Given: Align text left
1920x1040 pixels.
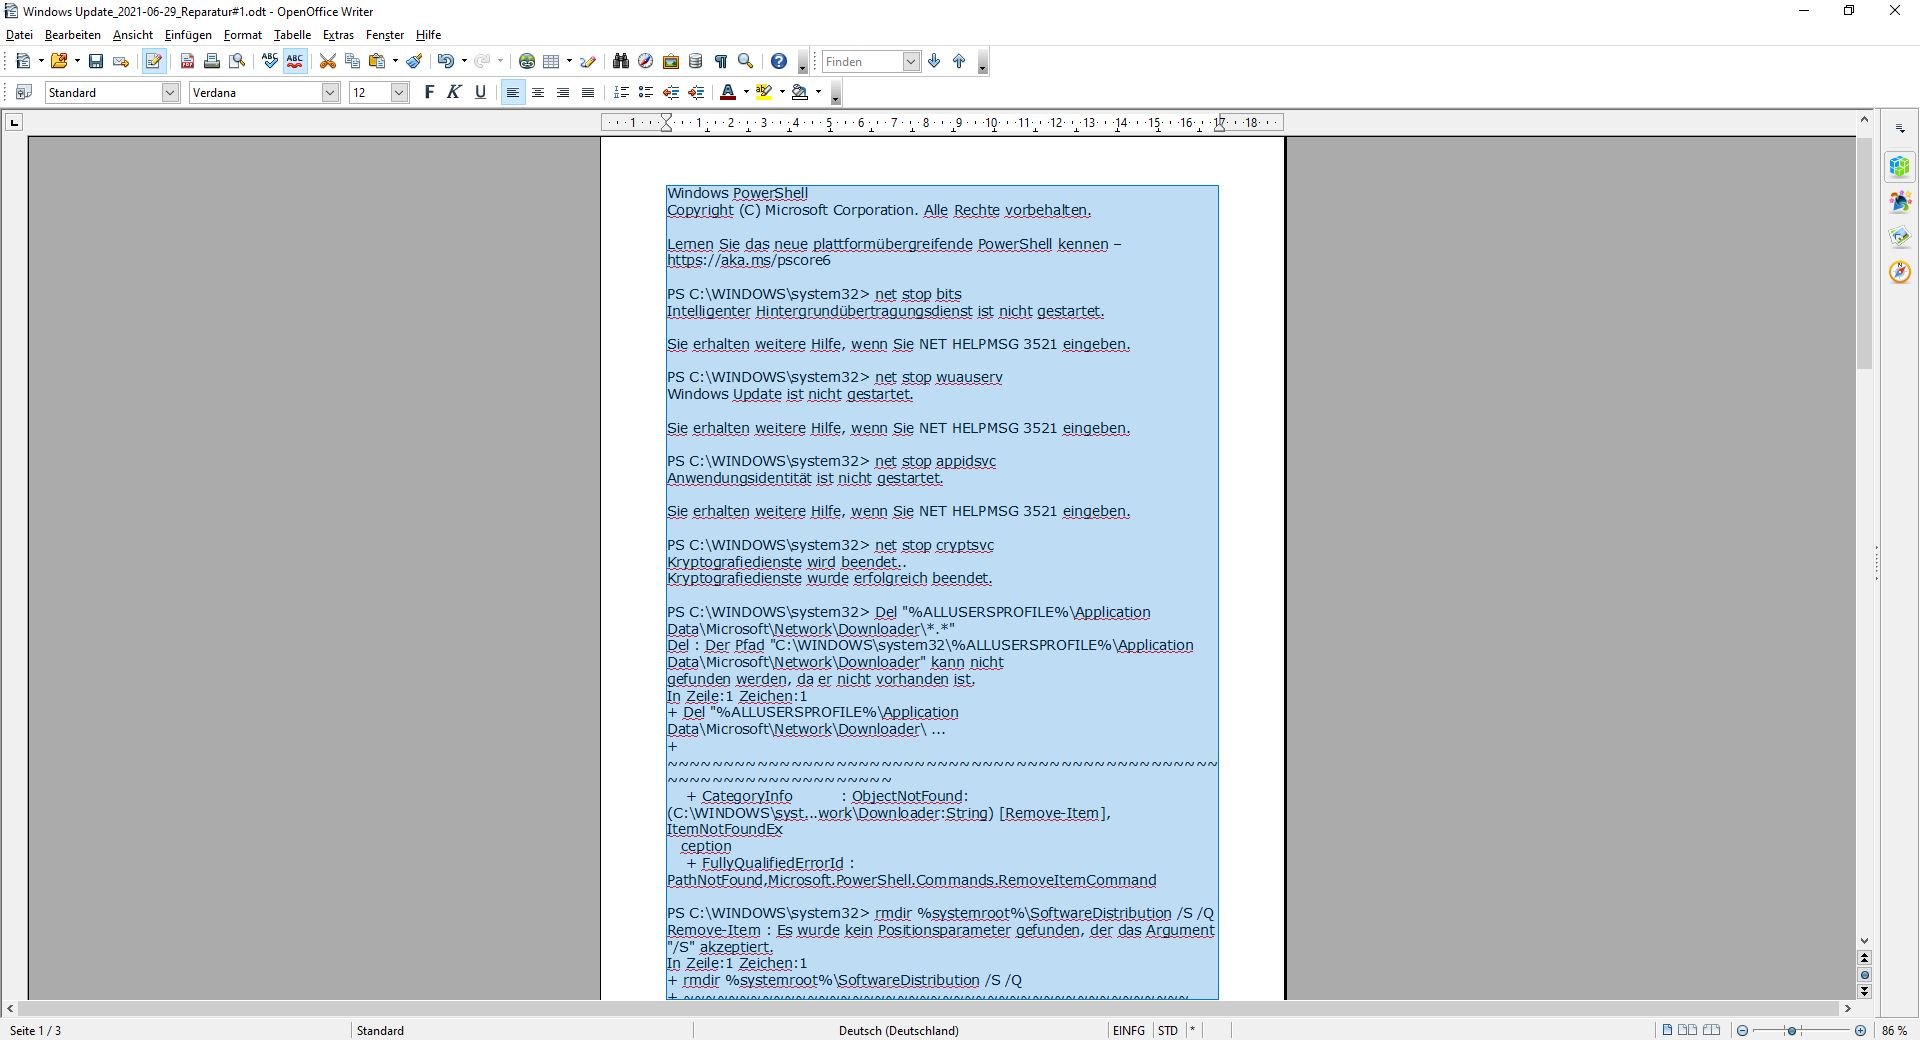Looking at the screenshot, I should point(513,93).
